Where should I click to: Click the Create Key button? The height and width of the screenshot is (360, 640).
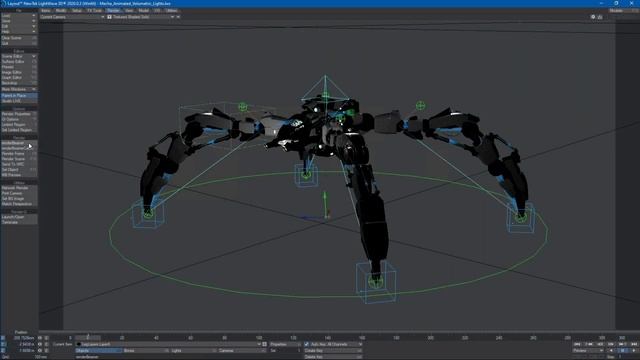point(333,351)
